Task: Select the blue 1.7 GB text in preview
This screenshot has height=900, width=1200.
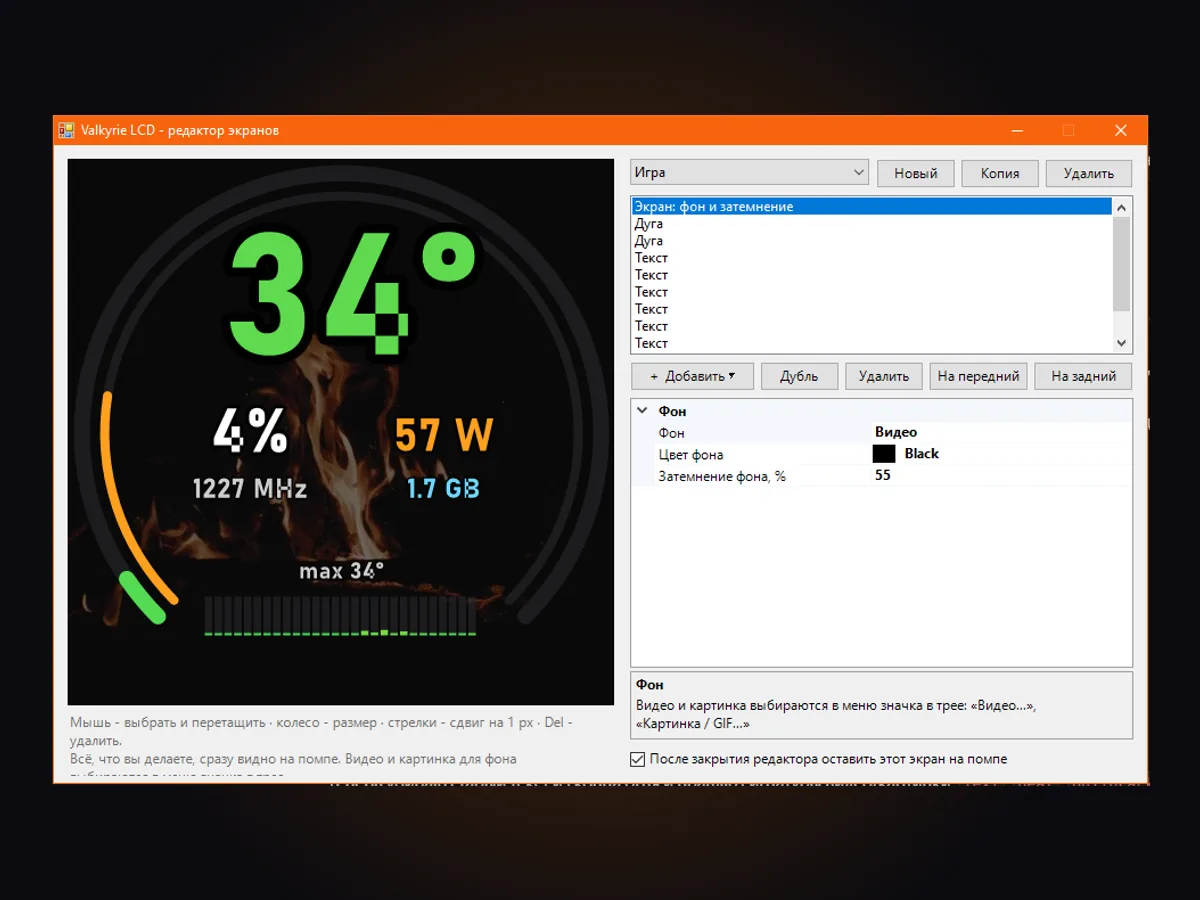Action: (443, 488)
